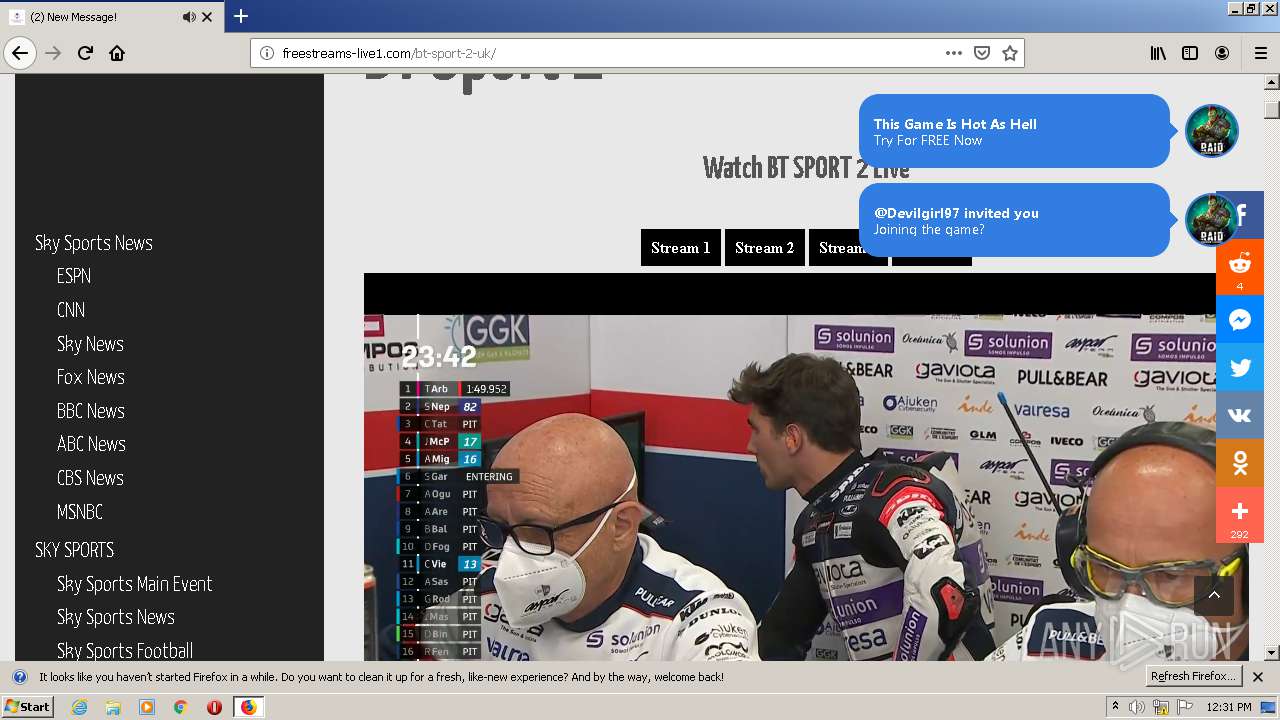This screenshot has height=720, width=1280.
Task: Launch Internet Explorer from taskbar
Action: (80, 707)
